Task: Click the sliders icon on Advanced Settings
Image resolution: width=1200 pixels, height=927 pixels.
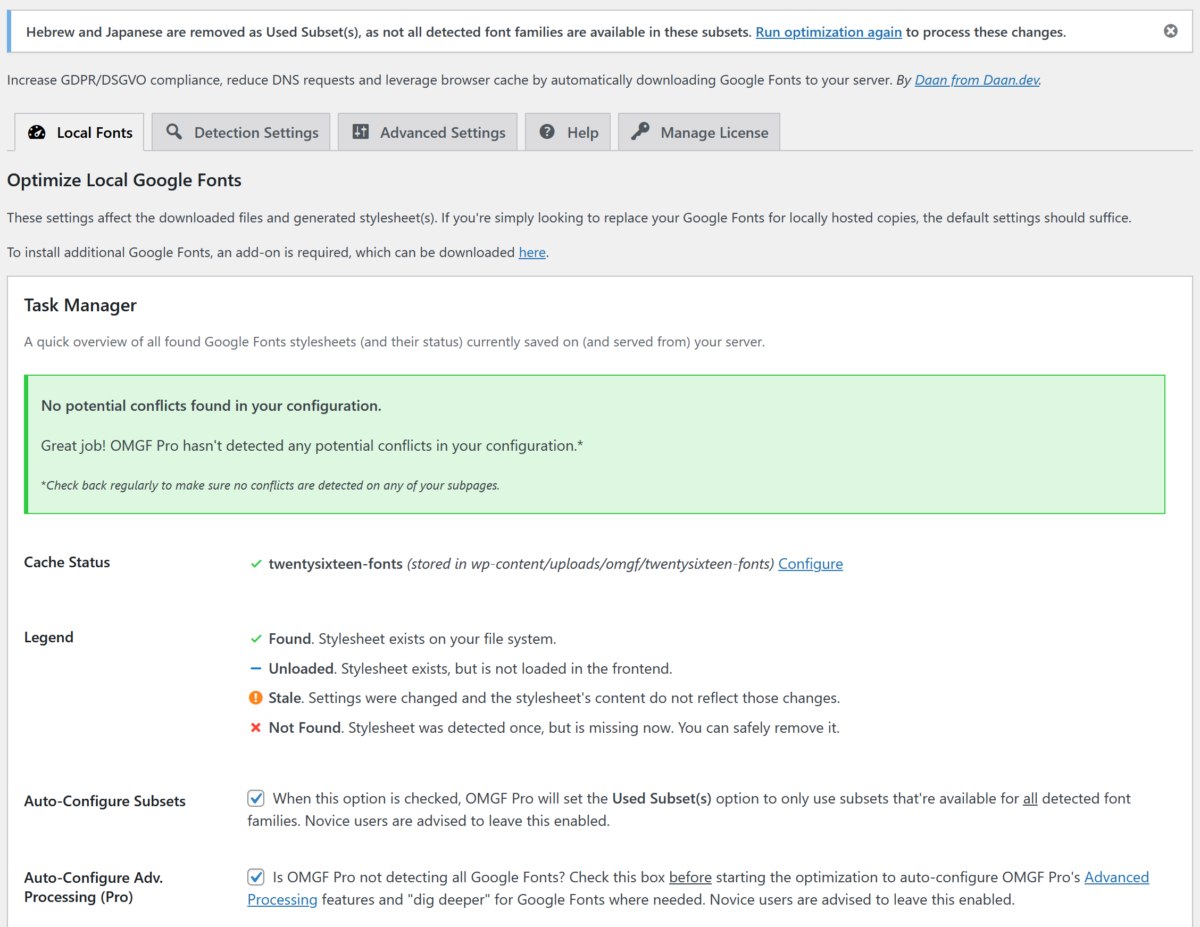Action: [x=361, y=132]
